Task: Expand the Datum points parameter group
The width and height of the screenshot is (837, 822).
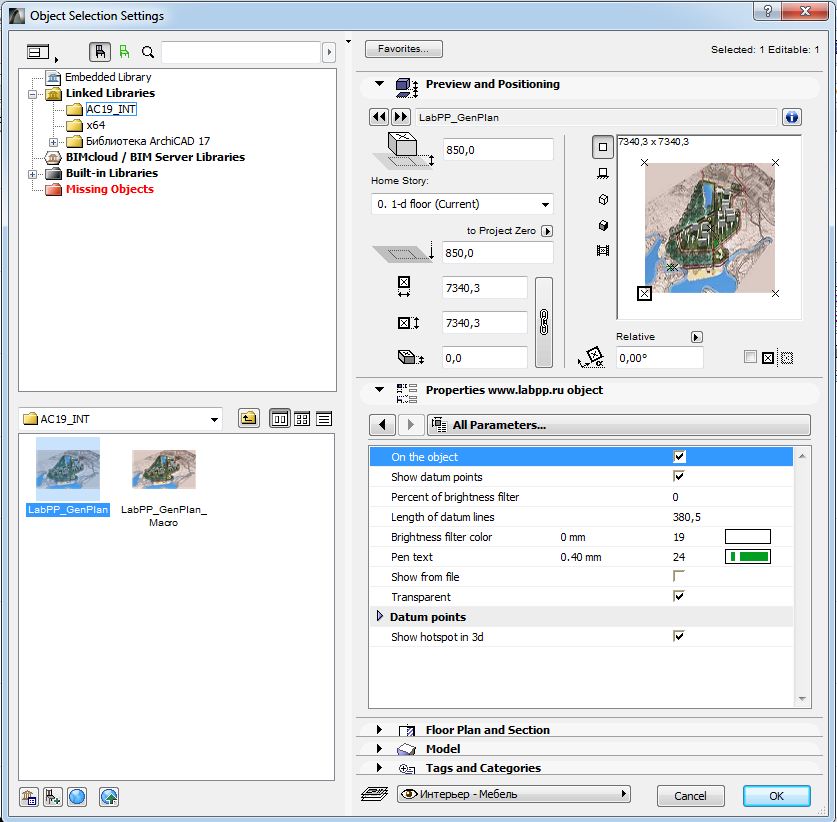Action: [x=380, y=616]
